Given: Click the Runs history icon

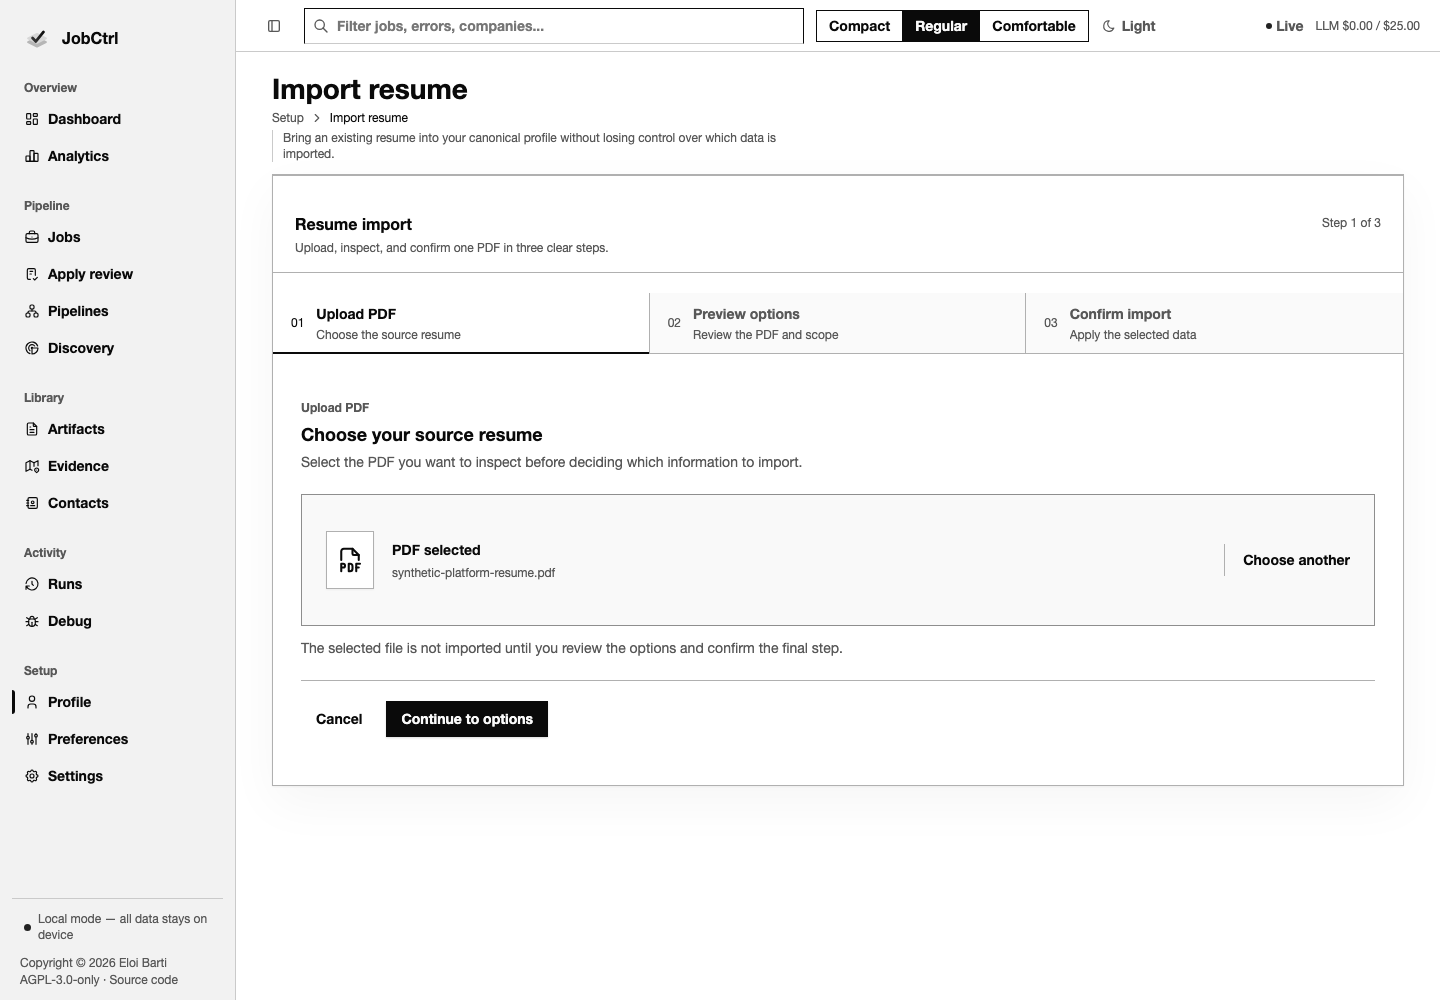Looking at the screenshot, I should point(32,584).
